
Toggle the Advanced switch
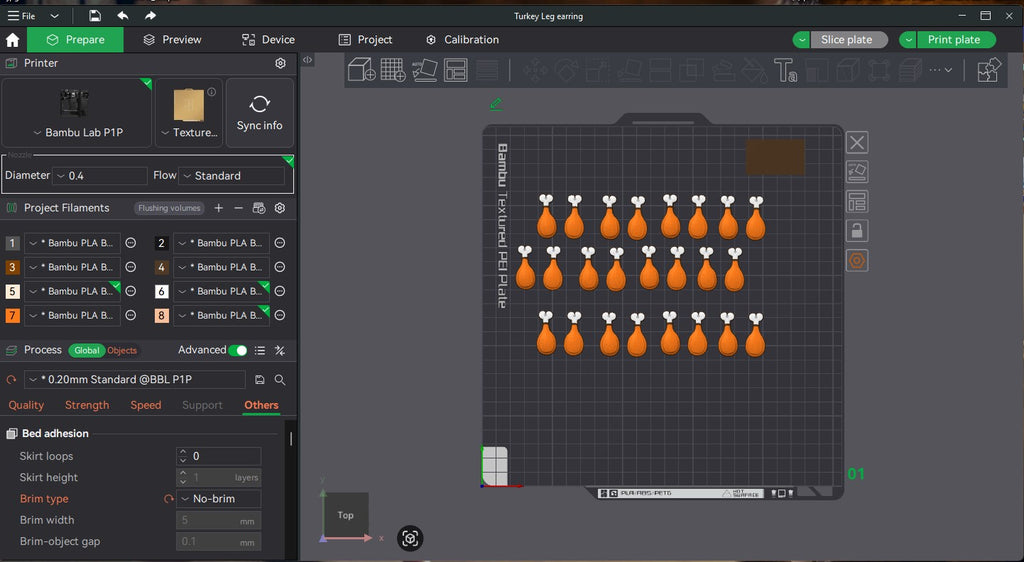238,351
